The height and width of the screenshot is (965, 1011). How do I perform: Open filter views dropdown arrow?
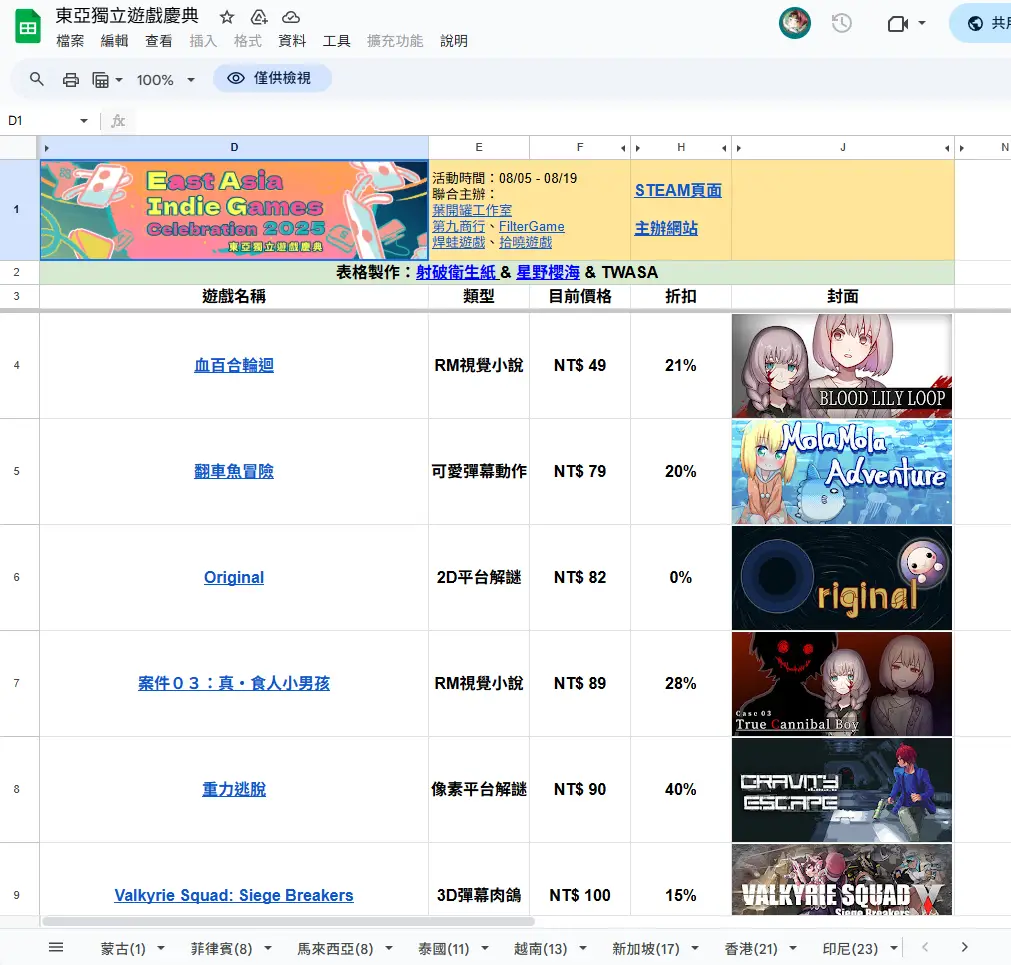pyautogui.click(x=119, y=80)
